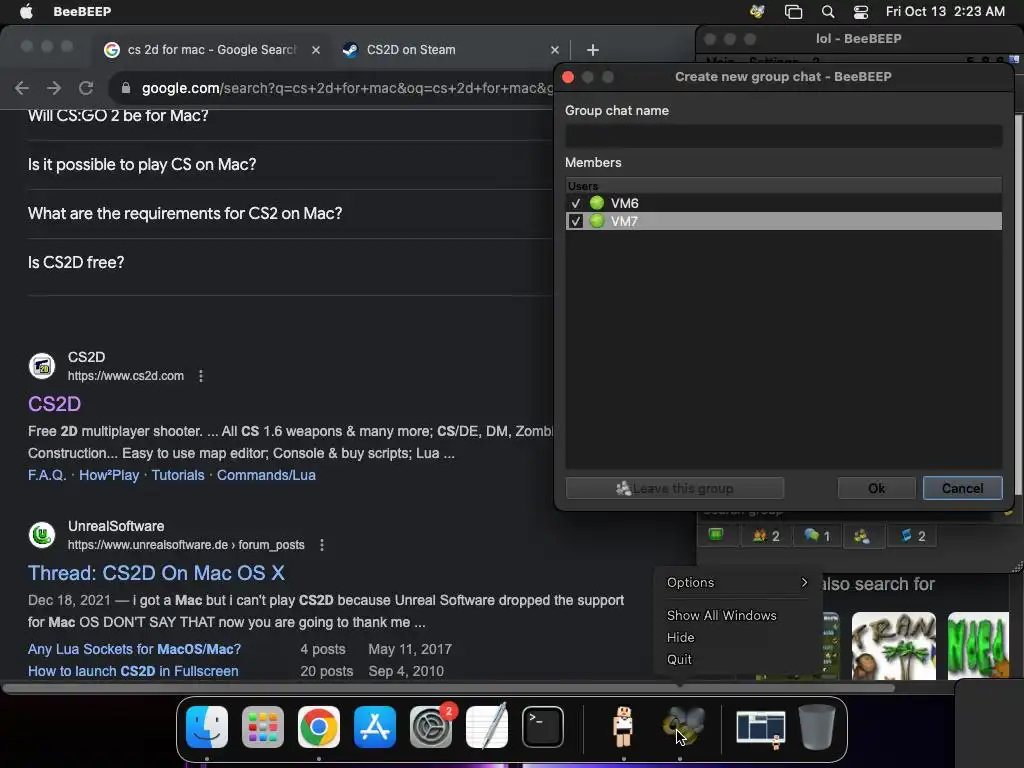Click the Group chat name input field
Viewport: 1024px width, 768px height.
pyautogui.click(x=784, y=136)
